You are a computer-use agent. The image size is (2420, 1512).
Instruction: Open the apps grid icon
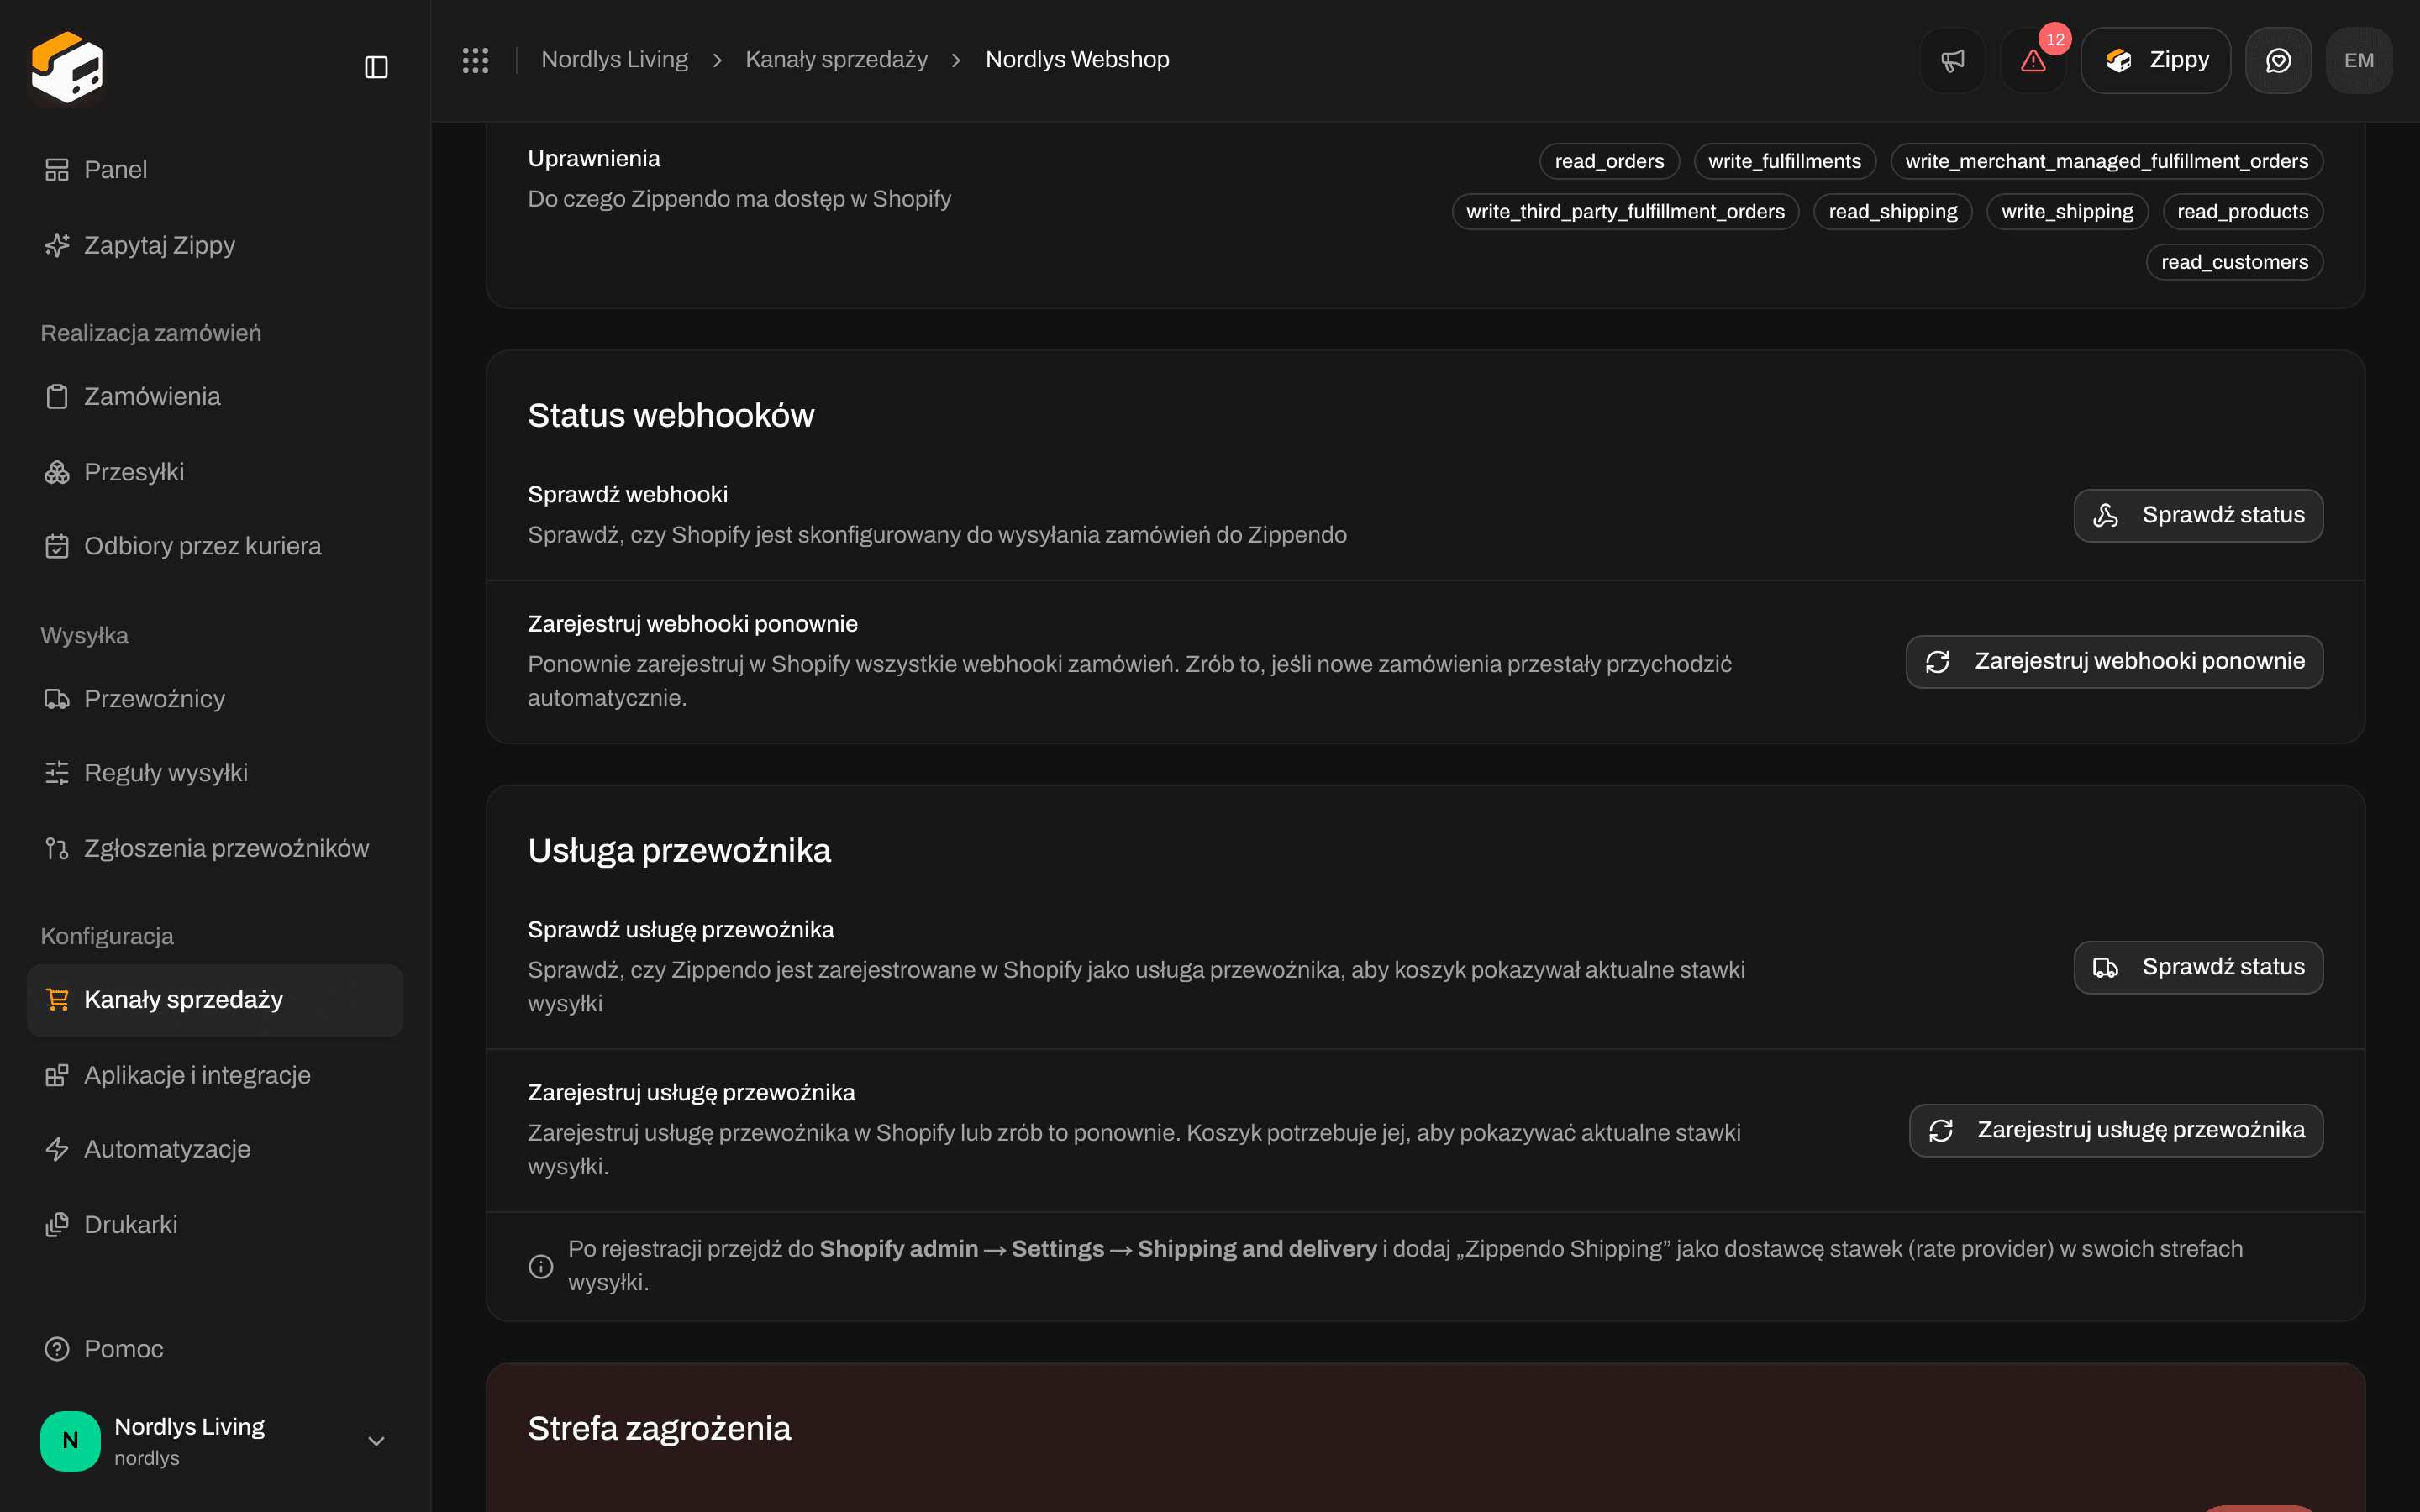[475, 60]
